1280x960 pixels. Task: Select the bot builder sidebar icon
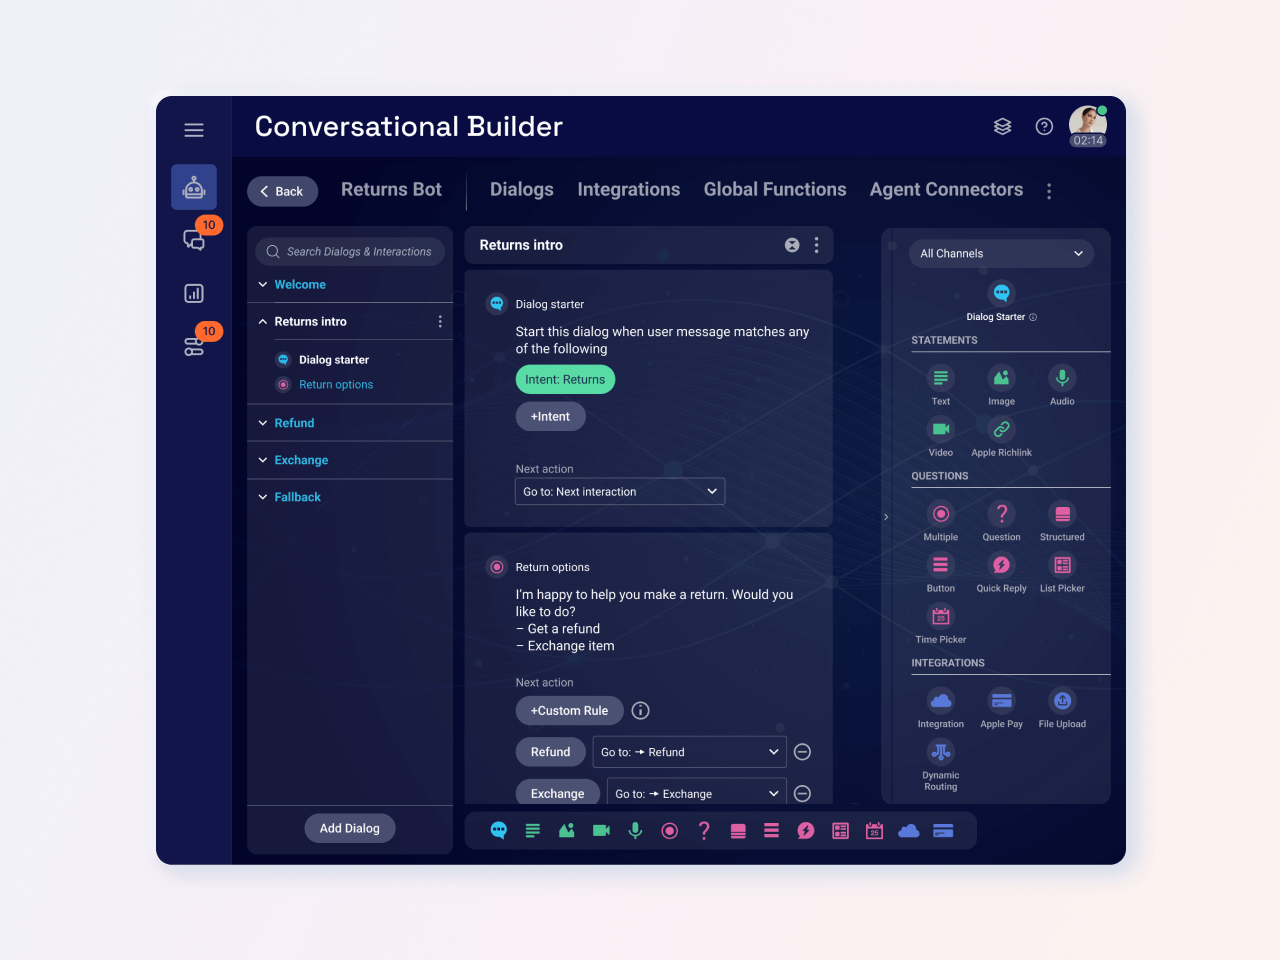coord(194,187)
